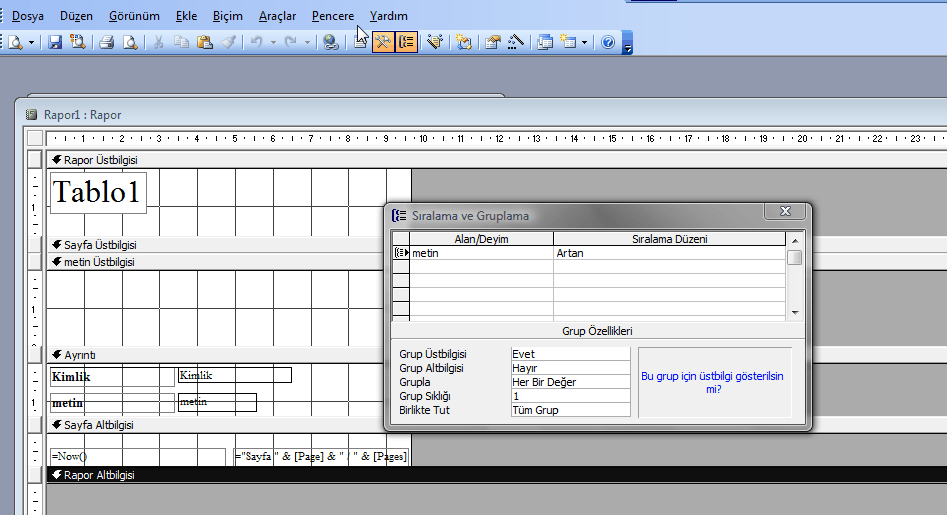Click the Microsoft Access Help question mark icon
This screenshot has width=947, height=515.
(608, 42)
